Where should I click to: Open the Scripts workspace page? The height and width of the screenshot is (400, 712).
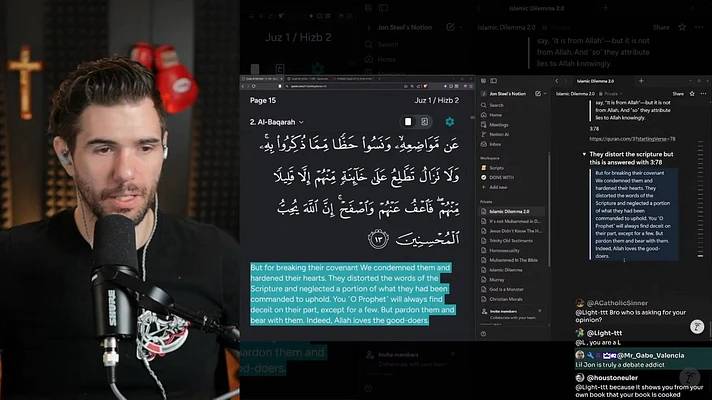click(x=513, y=168)
